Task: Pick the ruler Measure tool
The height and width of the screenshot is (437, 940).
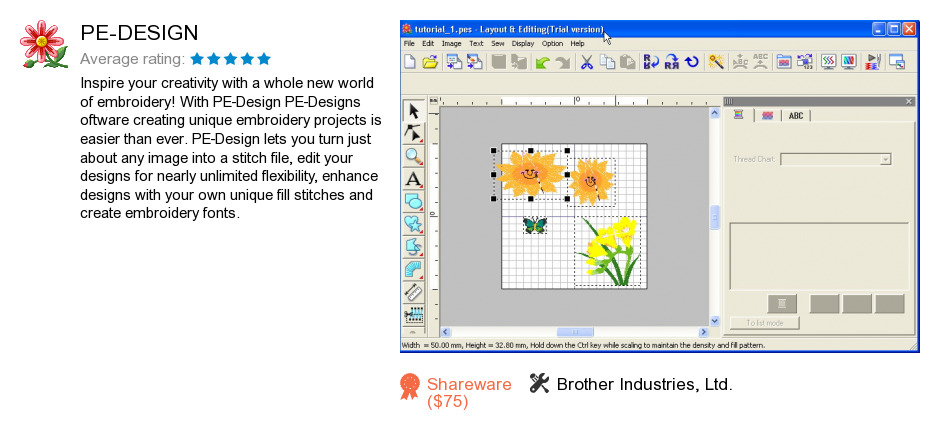Action: tap(414, 292)
